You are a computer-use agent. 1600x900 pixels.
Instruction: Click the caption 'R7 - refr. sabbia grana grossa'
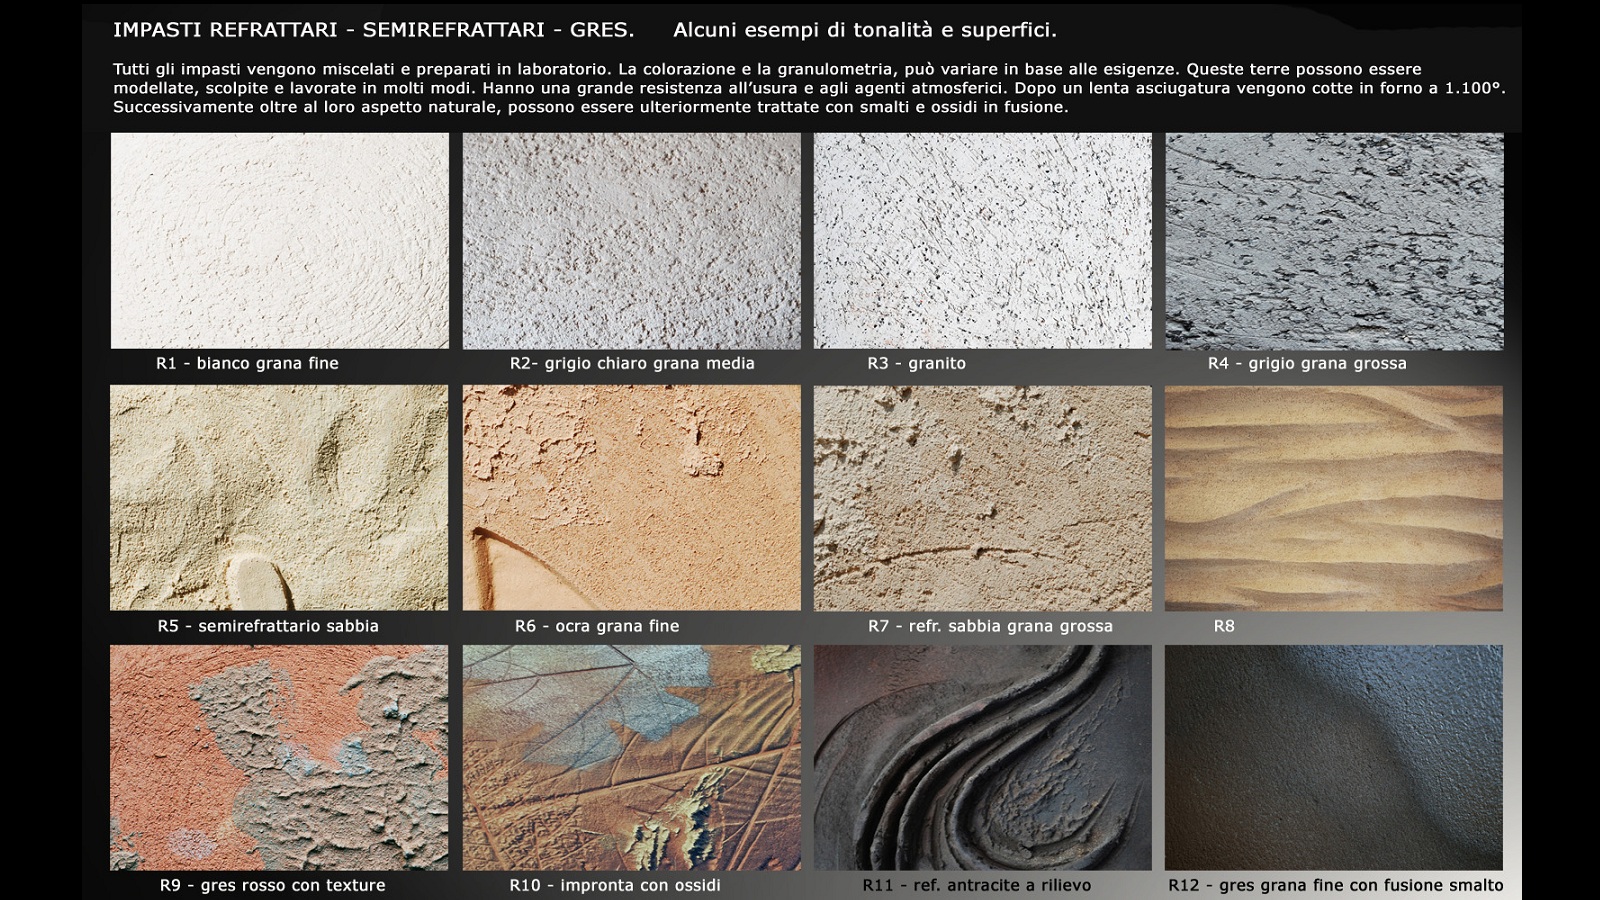click(990, 626)
